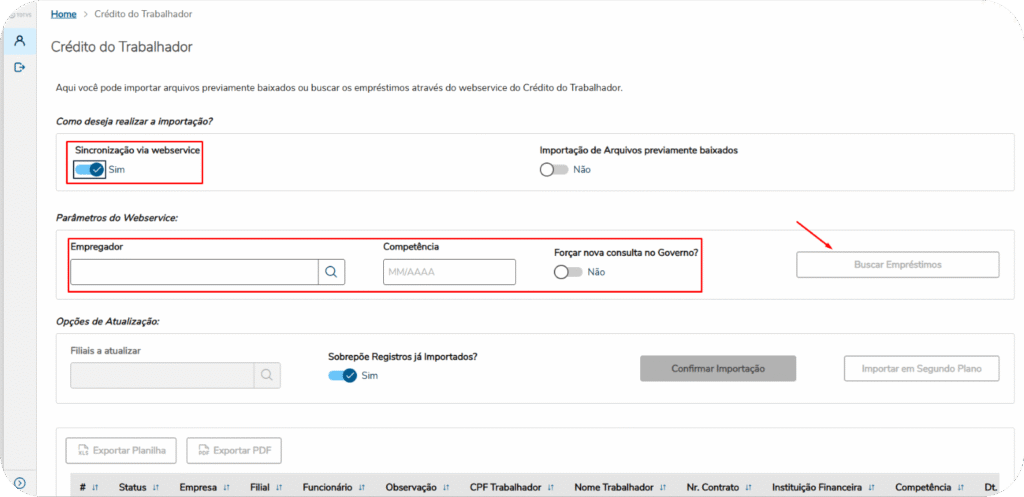Enable Importação de Arquivos previamente baixados
Viewport: 1024px width, 497px height.
(554, 170)
